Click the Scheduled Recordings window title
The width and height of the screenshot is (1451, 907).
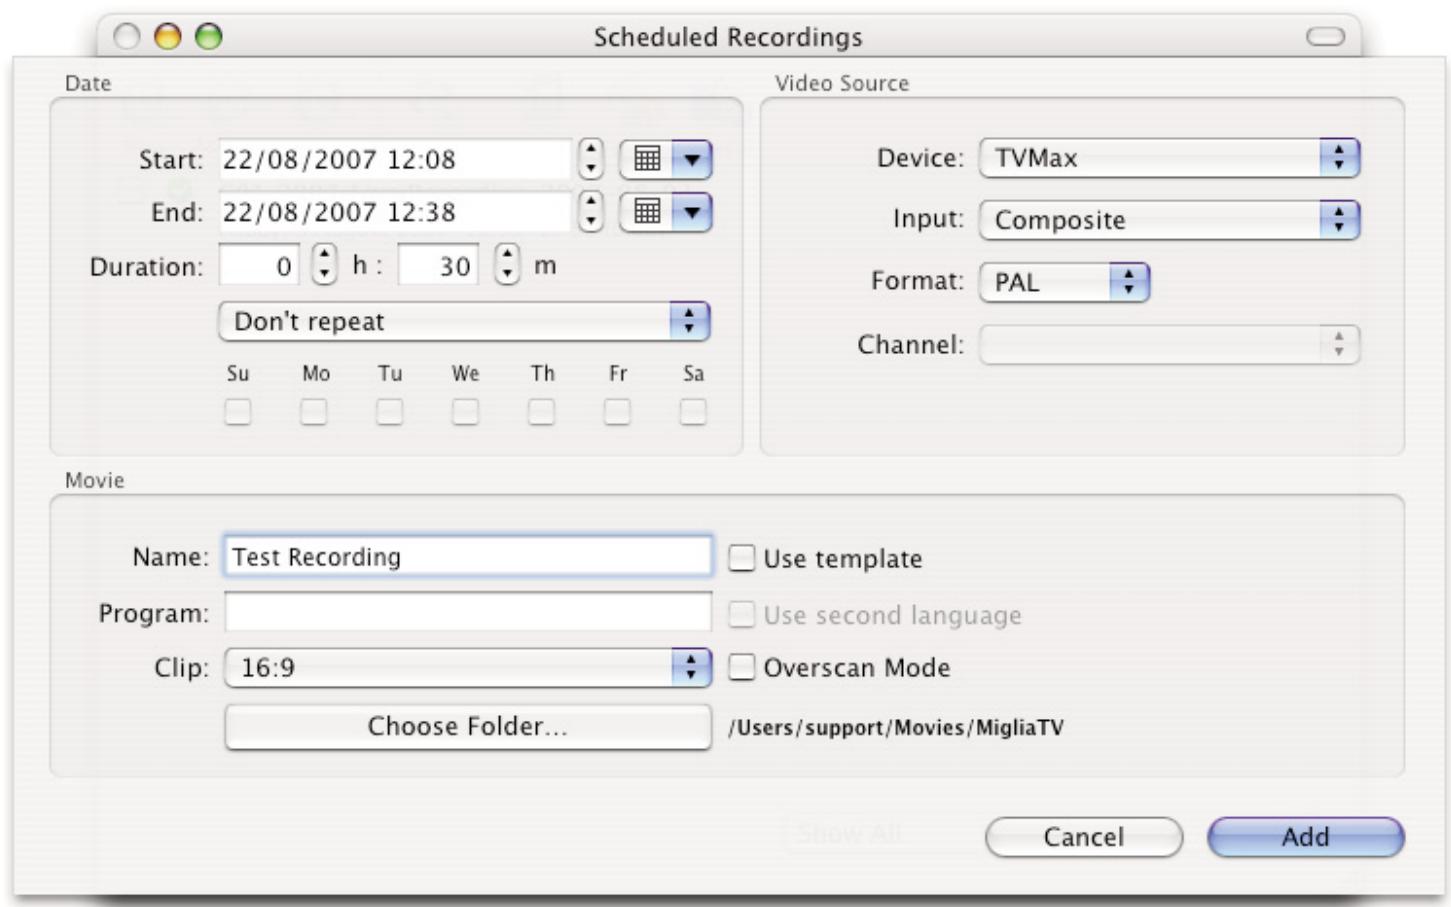[x=728, y=37]
